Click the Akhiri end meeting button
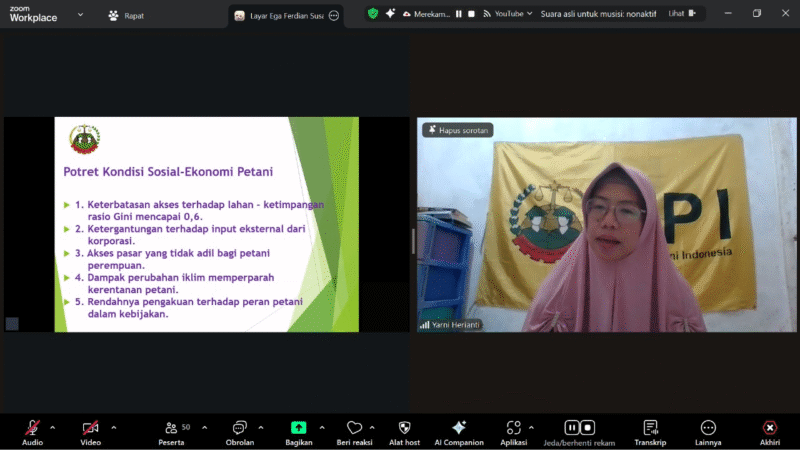800x450 pixels. pyautogui.click(x=769, y=428)
